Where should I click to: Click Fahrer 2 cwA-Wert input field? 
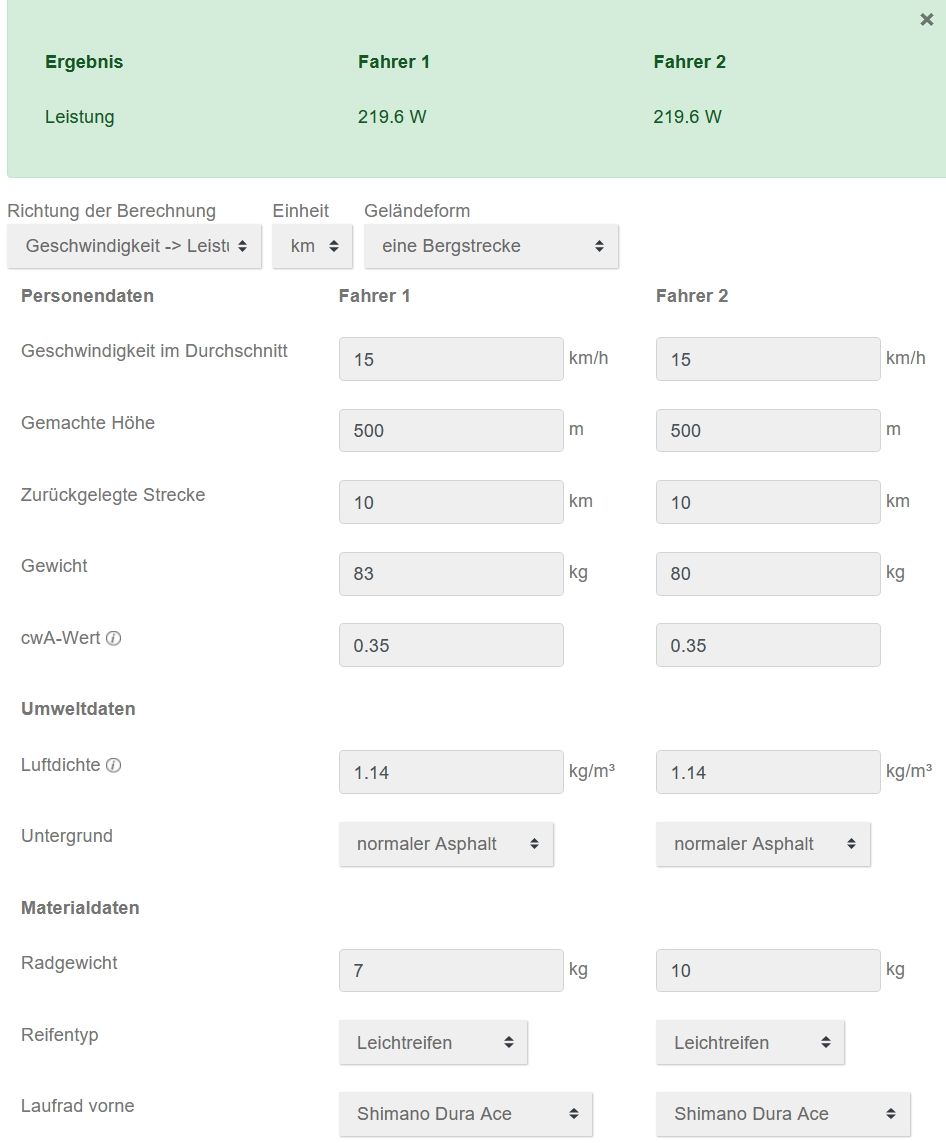(x=768, y=646)
